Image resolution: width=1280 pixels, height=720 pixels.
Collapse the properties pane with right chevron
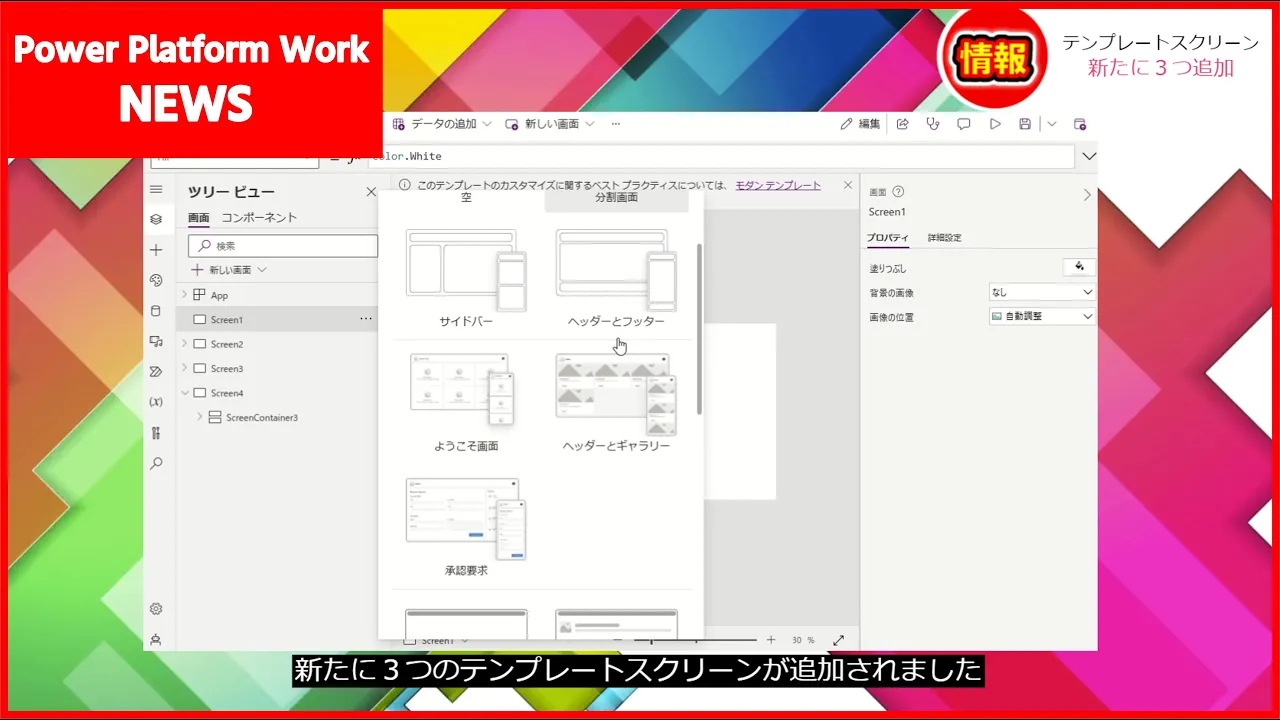1087,195
